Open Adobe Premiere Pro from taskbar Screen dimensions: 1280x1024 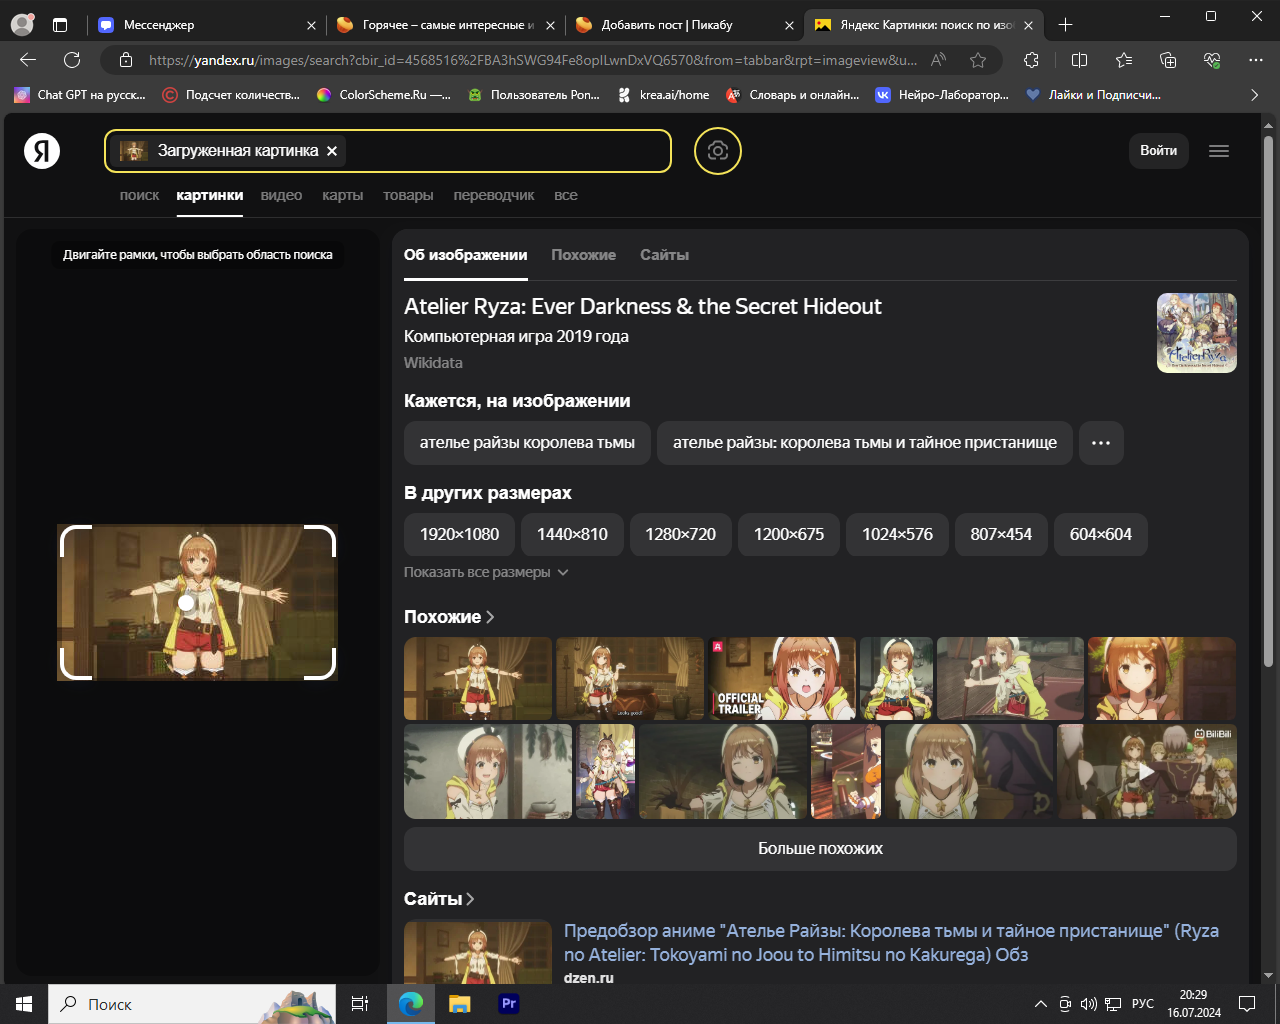[x=509, y=1003]
